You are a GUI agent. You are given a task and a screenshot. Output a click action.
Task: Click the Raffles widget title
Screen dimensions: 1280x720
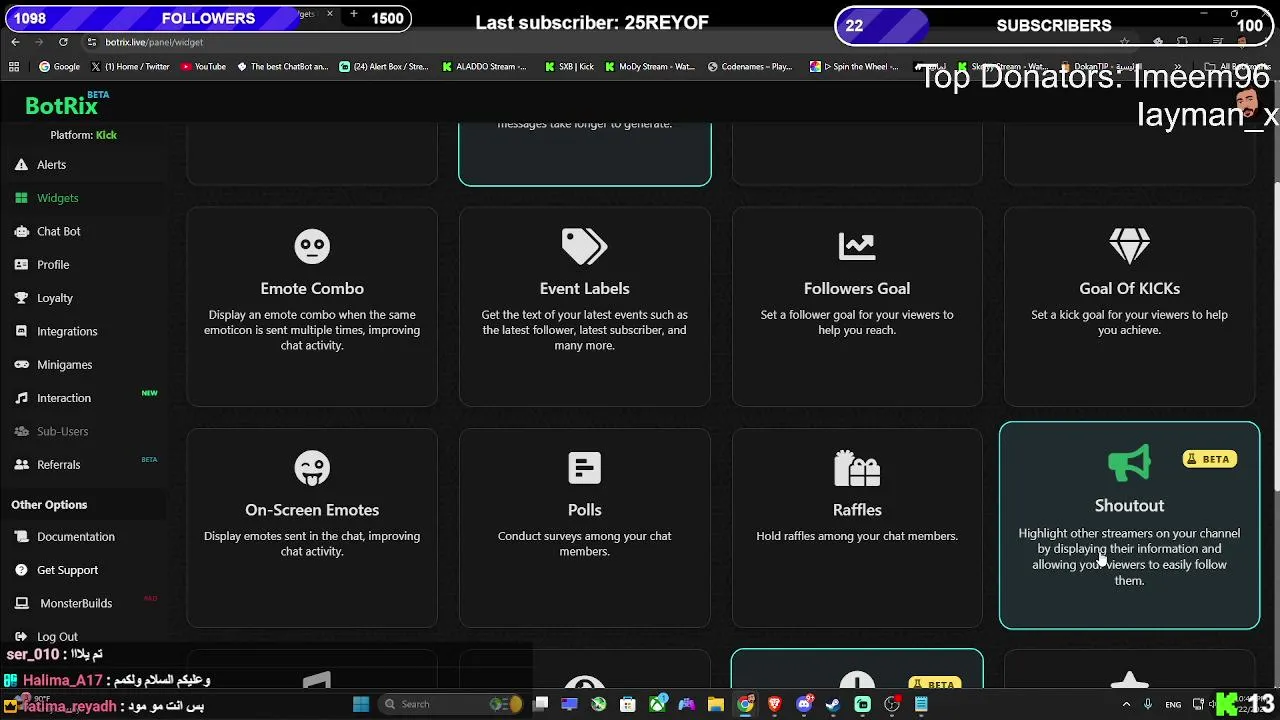857,510
